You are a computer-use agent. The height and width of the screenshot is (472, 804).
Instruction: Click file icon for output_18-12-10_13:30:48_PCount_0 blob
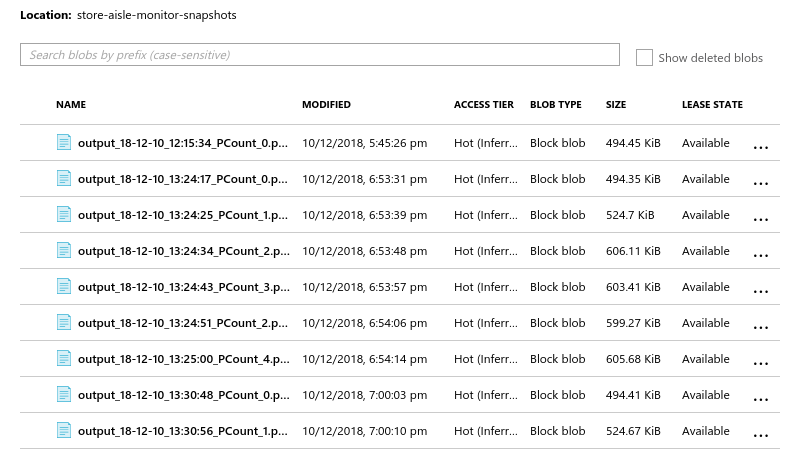pos(65,395)
